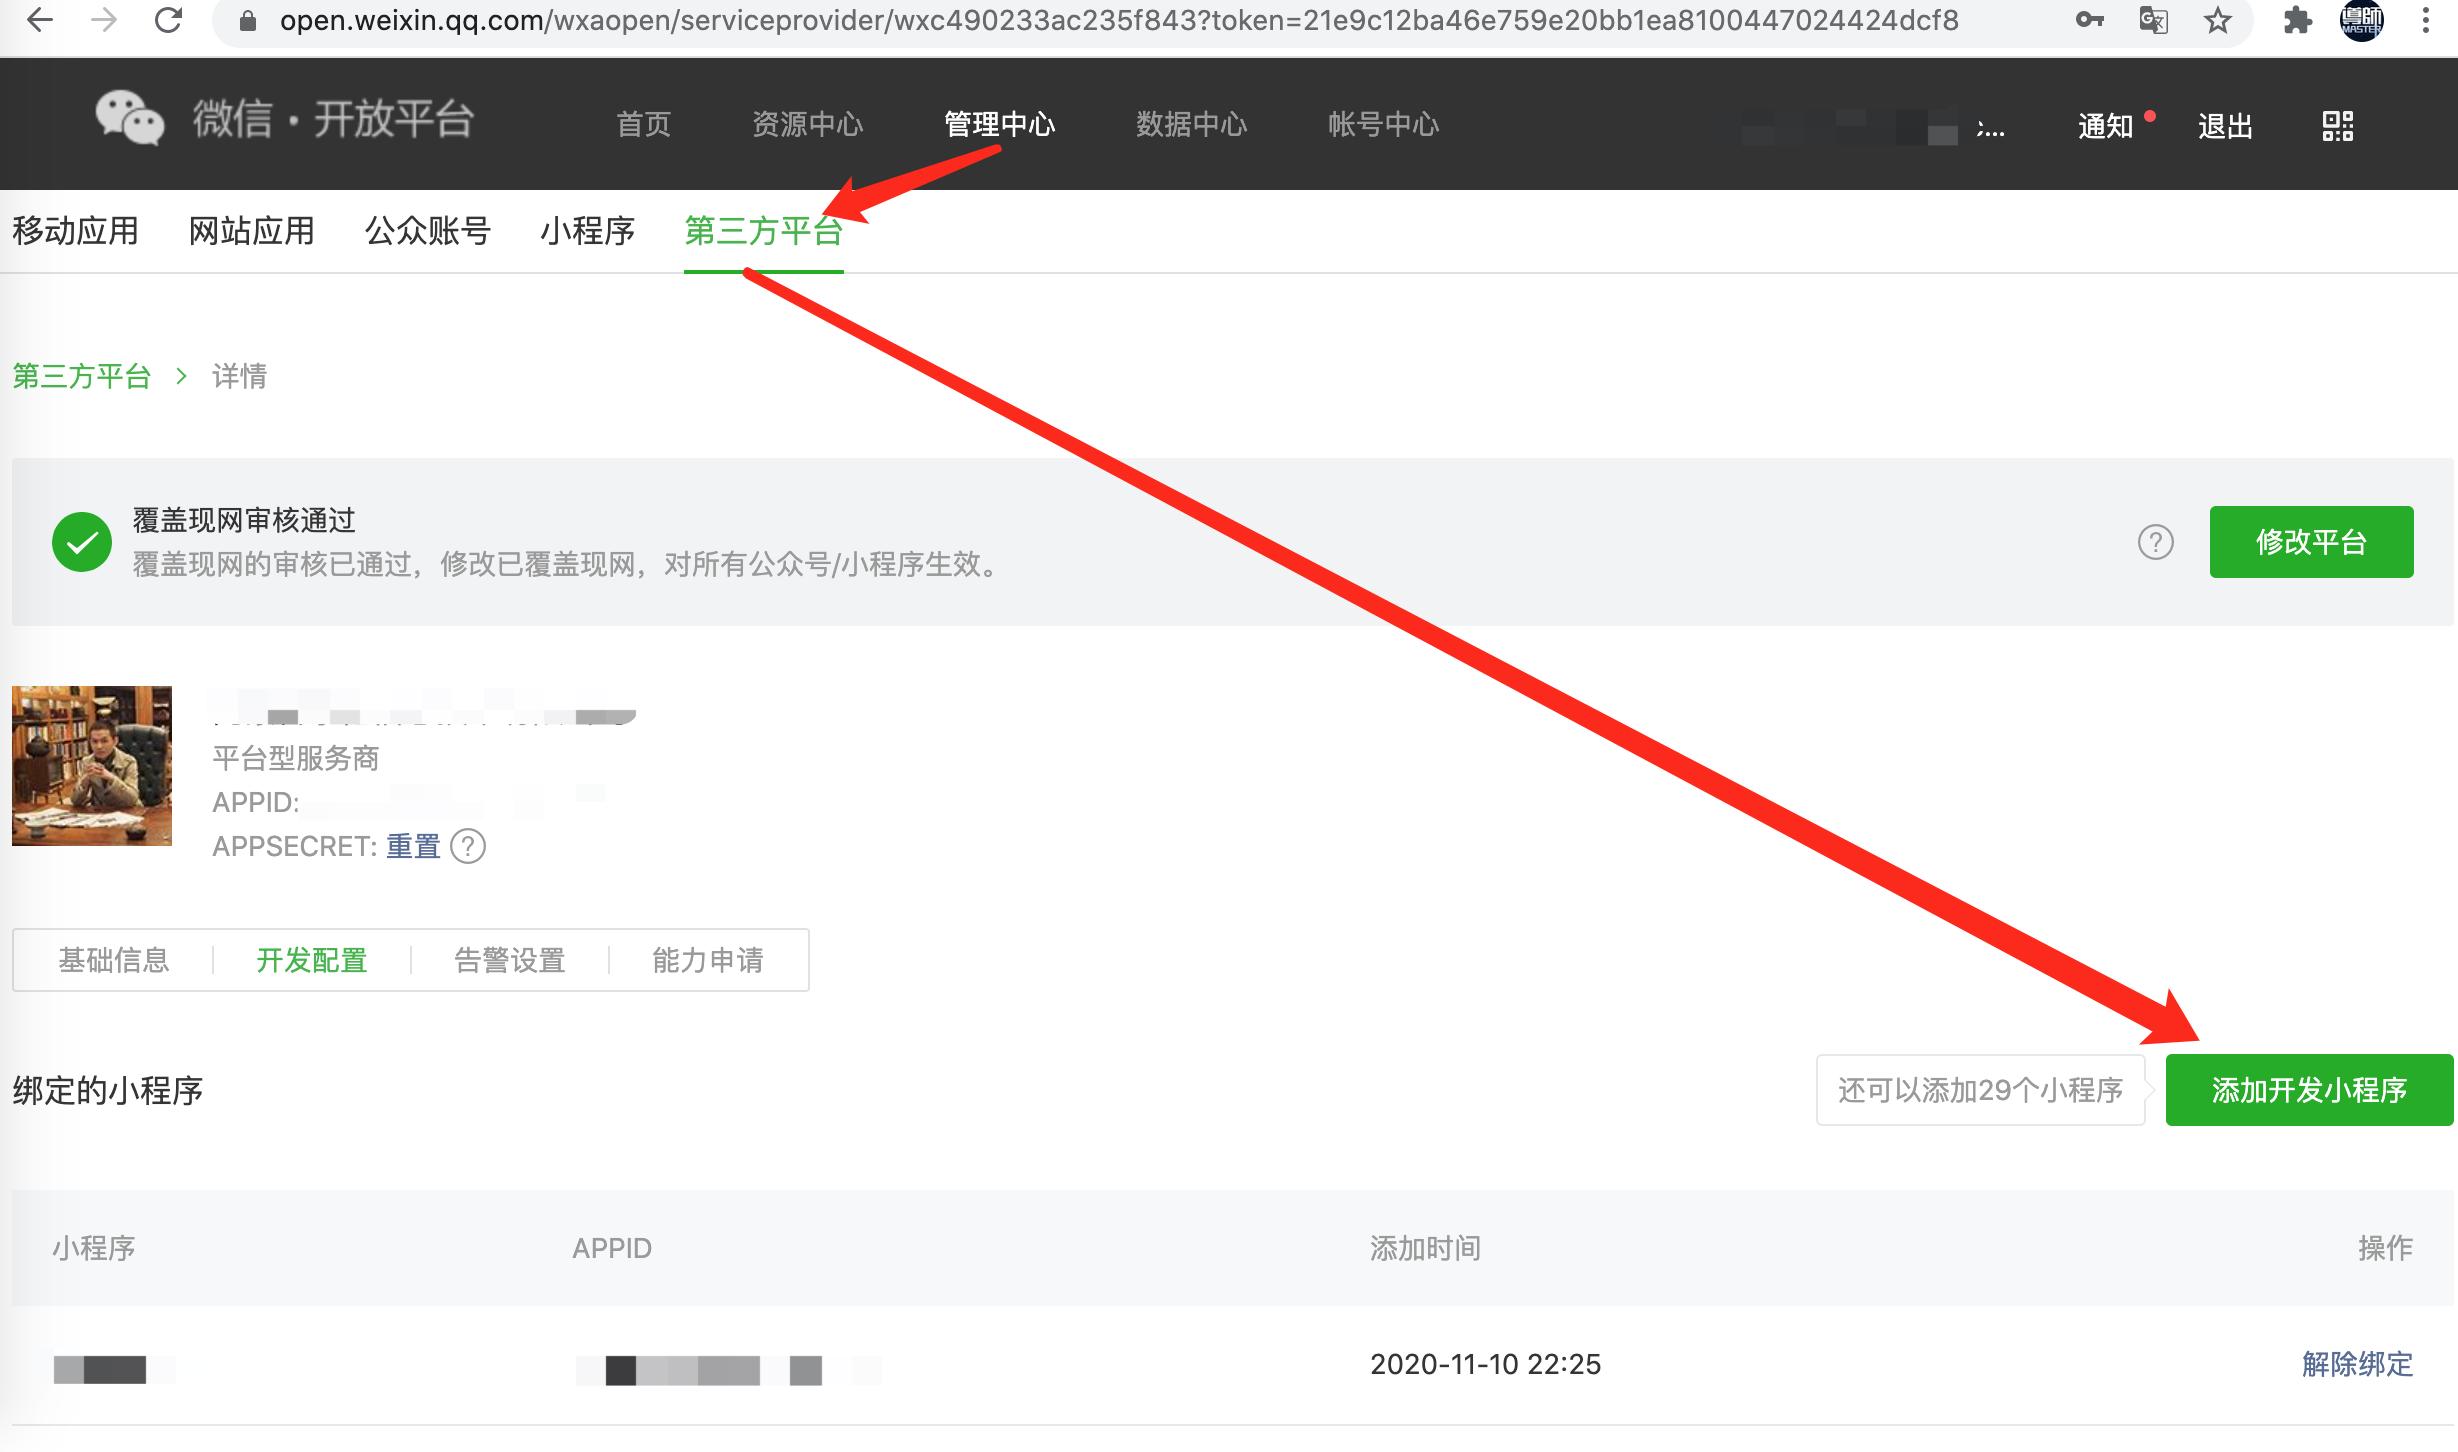Click the help icon beside 修改平台
2458x1452 pixels.
coord(2155,542)
